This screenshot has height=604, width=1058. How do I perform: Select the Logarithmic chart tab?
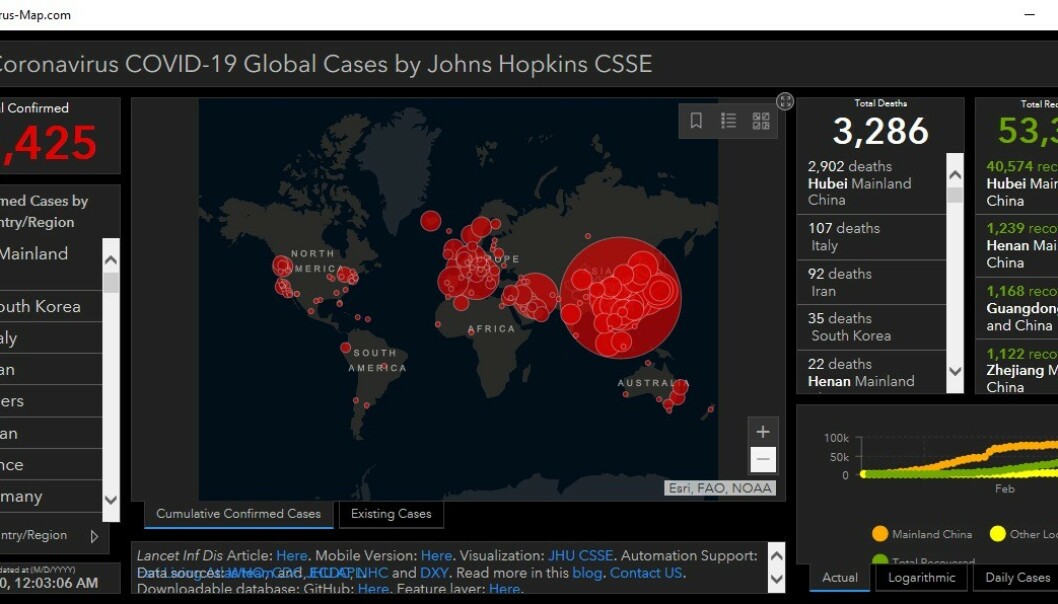pos(922,578)
